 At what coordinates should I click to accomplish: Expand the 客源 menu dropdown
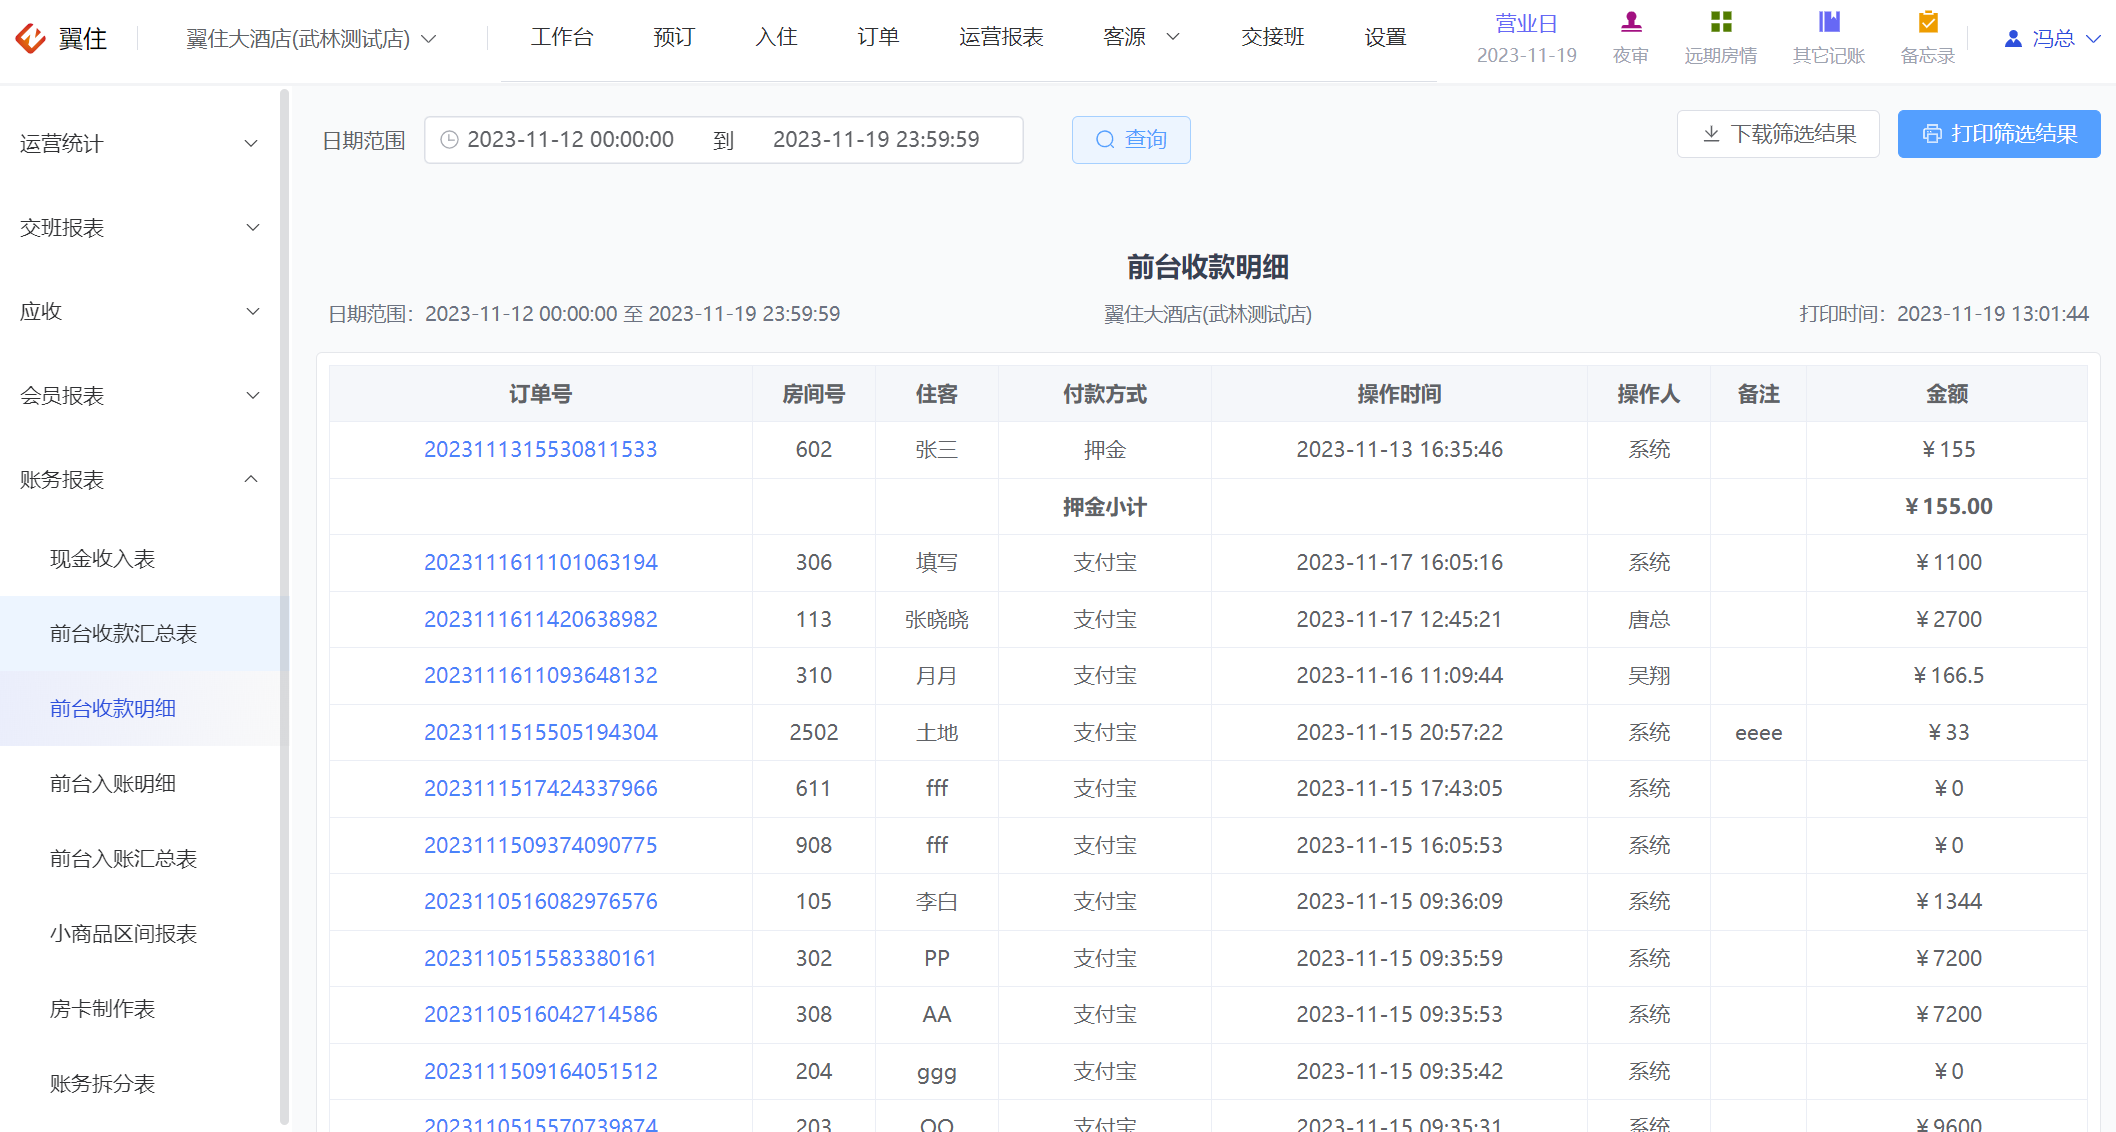(1141, 37)
